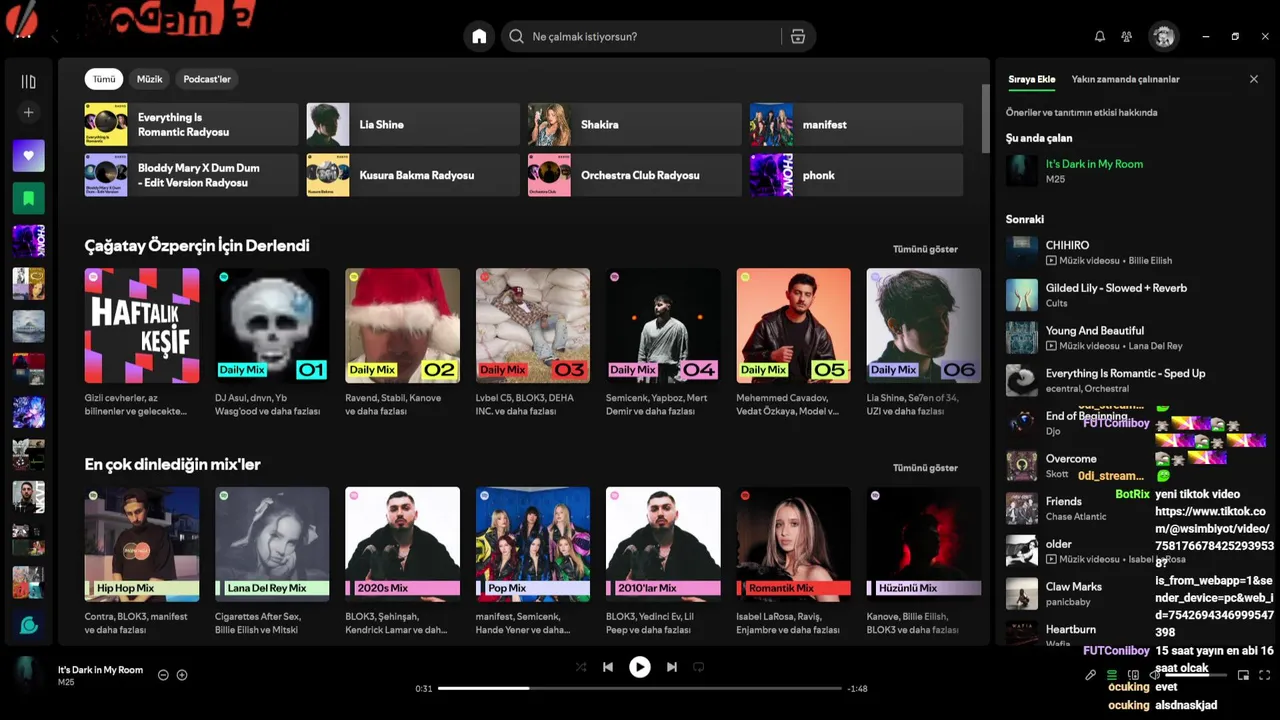Screen dimensions: 1280x720
Task: Open the Browse icon in search bar
Action: coord(798,36)
